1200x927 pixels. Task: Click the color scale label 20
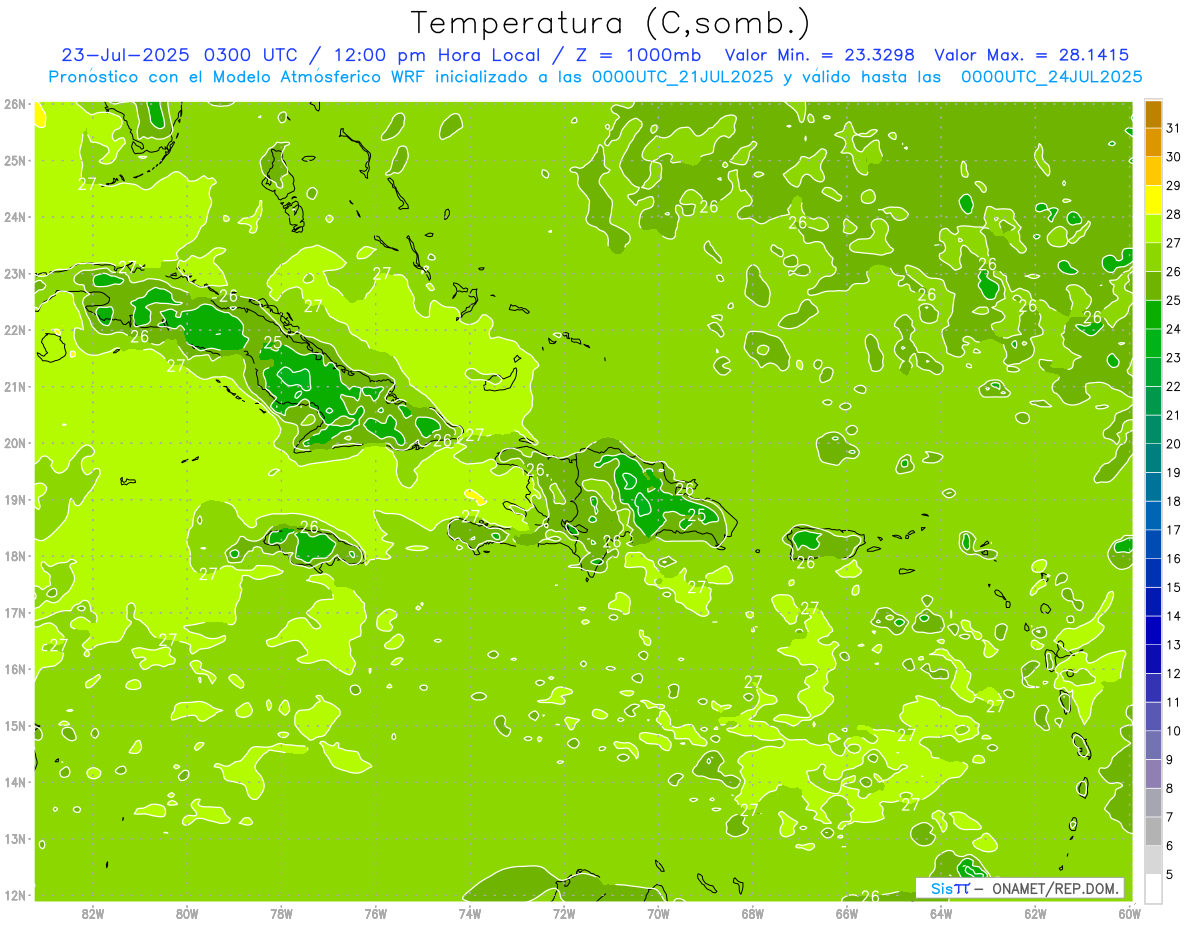[x=1174, y=444]
